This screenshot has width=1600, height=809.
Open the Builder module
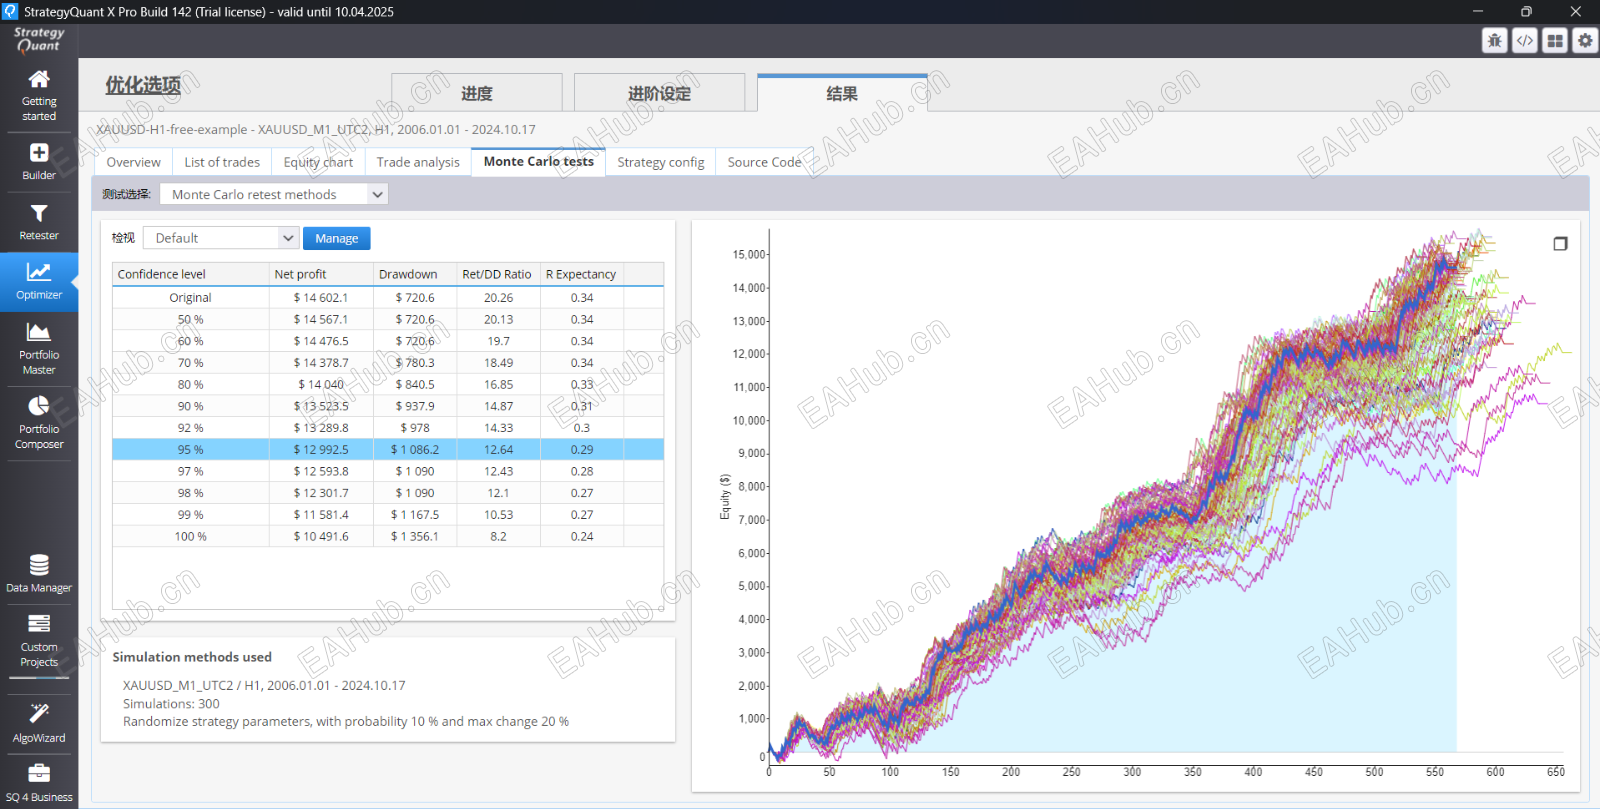[39, 161]
